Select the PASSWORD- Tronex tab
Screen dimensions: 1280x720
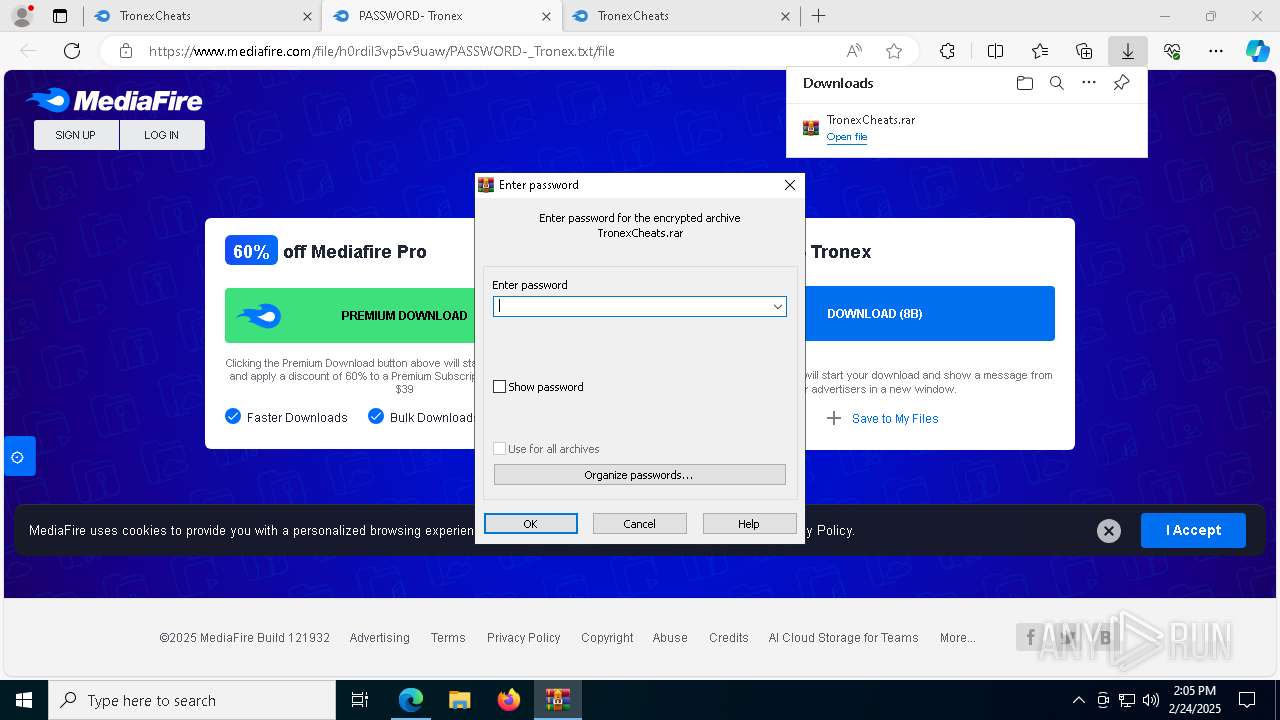441,16
